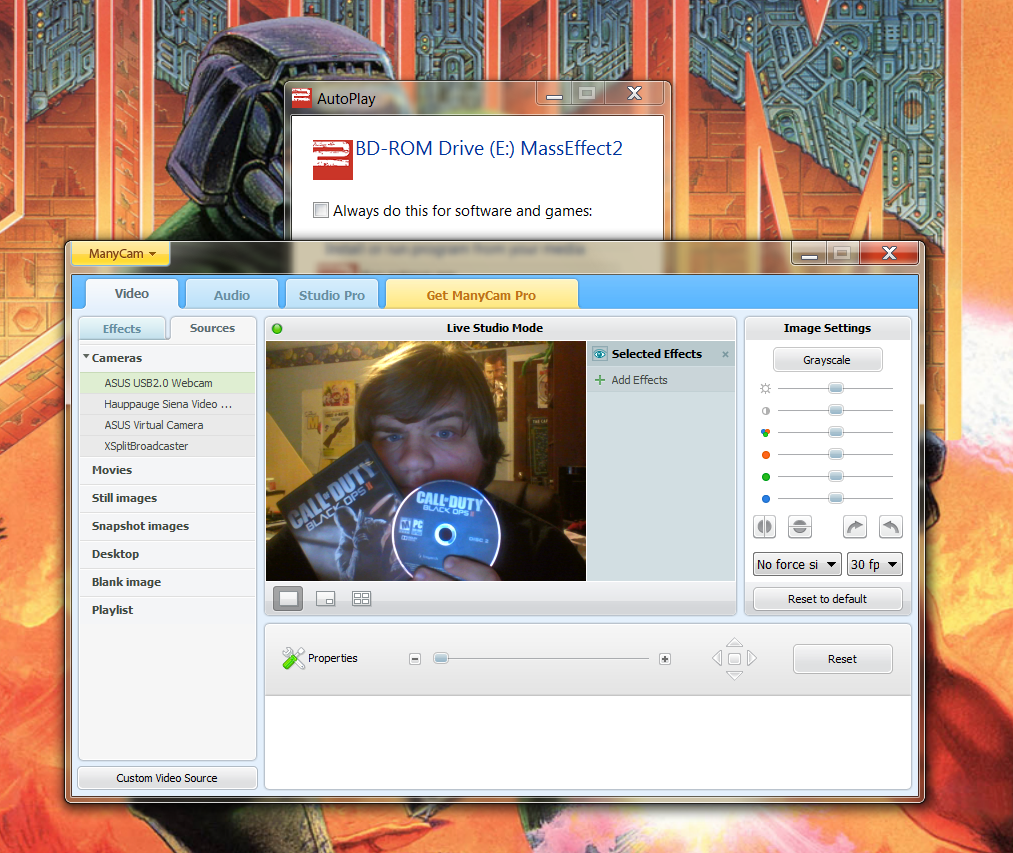Viewport: 1013px width, 853px height.
Task: Close the Selected Effects panel
Action: [x=726, y=354]
